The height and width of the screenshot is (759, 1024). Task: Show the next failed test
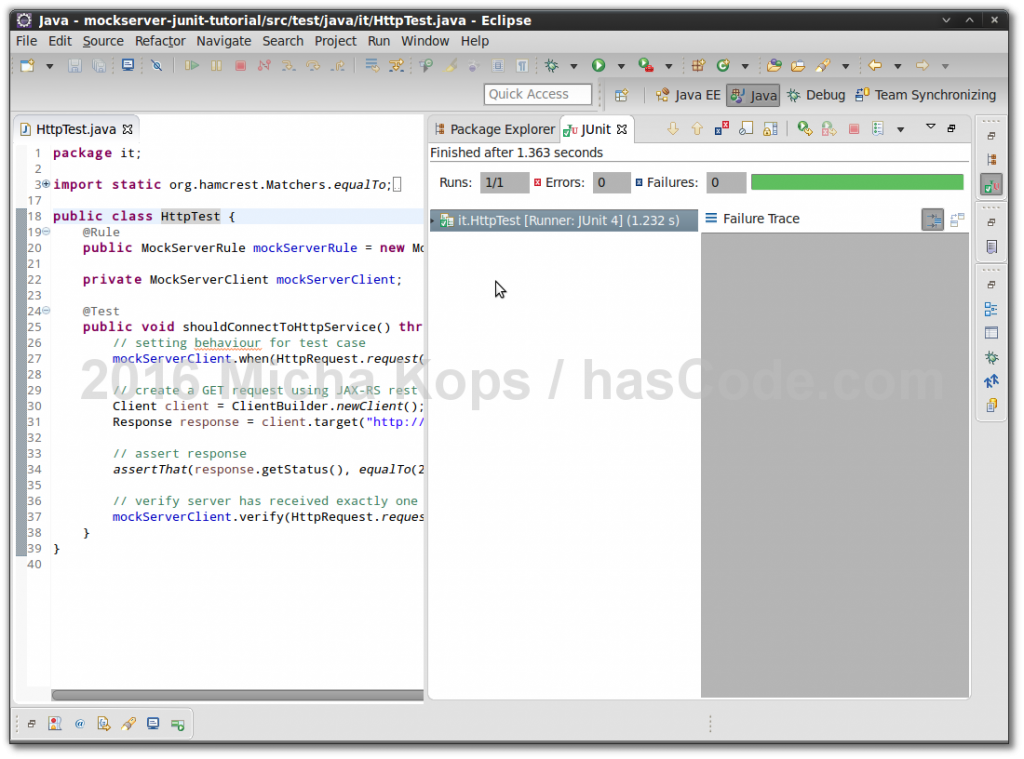672,129
